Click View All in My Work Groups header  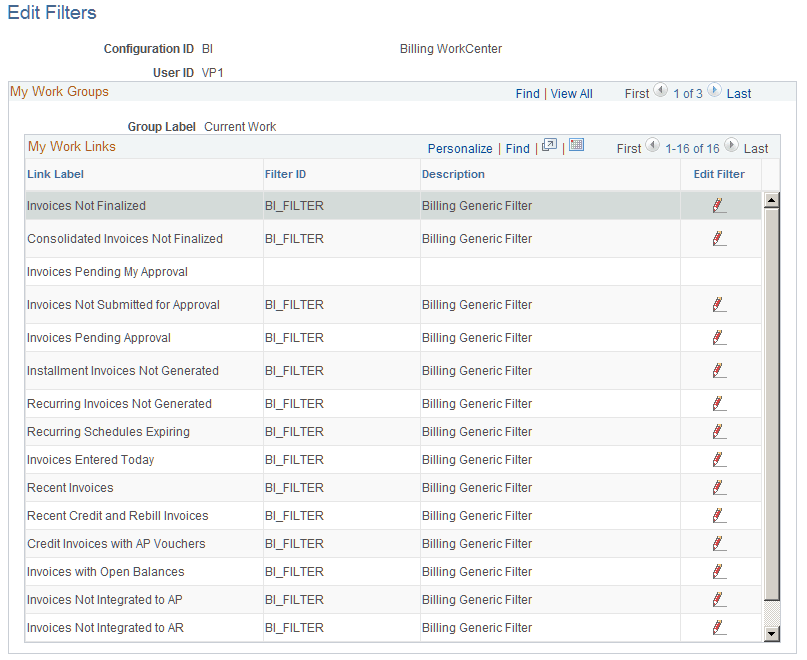point(571,93)
